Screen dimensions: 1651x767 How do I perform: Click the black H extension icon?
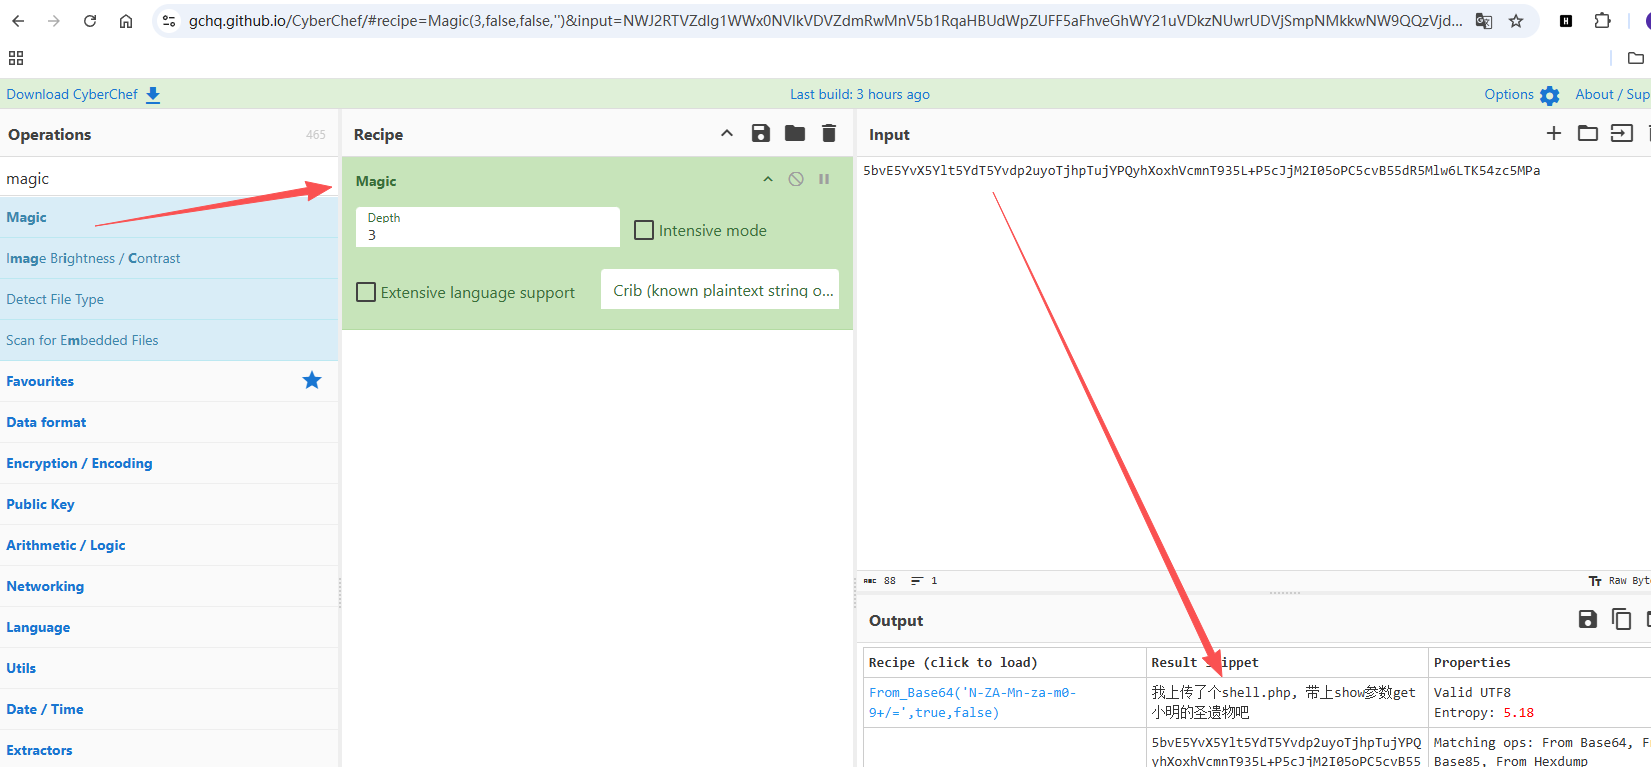1566,20
